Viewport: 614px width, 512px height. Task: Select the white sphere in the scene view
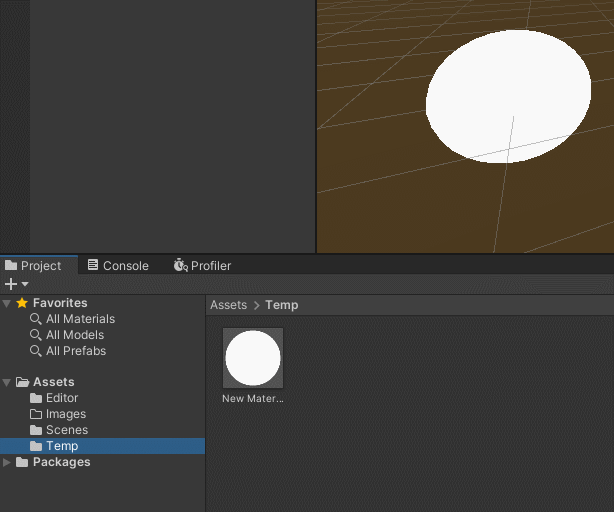tap(508, 95)
